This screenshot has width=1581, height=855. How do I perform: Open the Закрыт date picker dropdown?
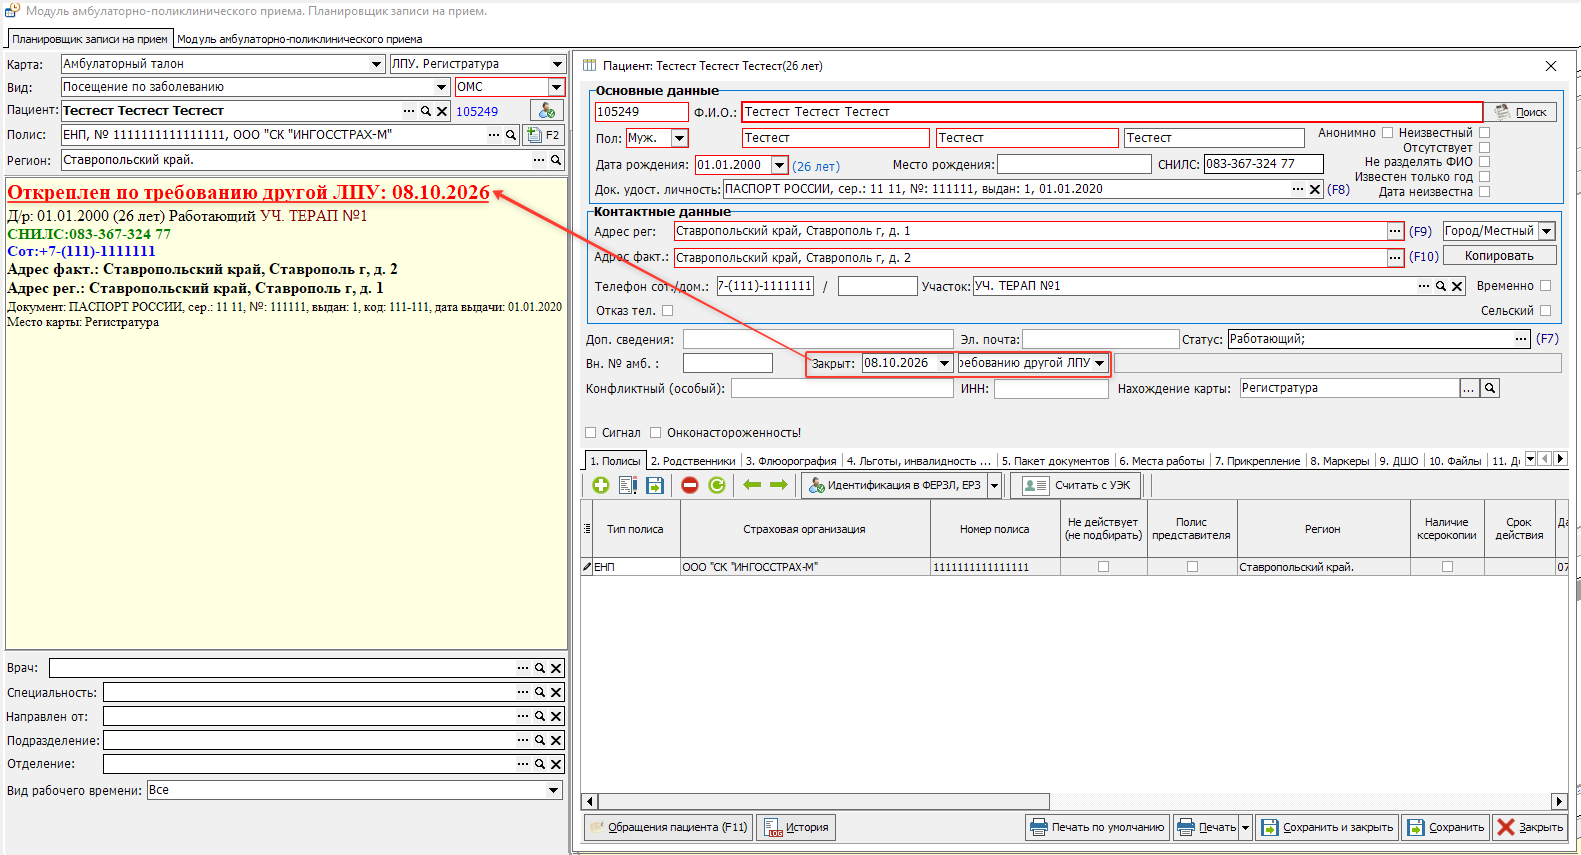click(x=944, y=363)
